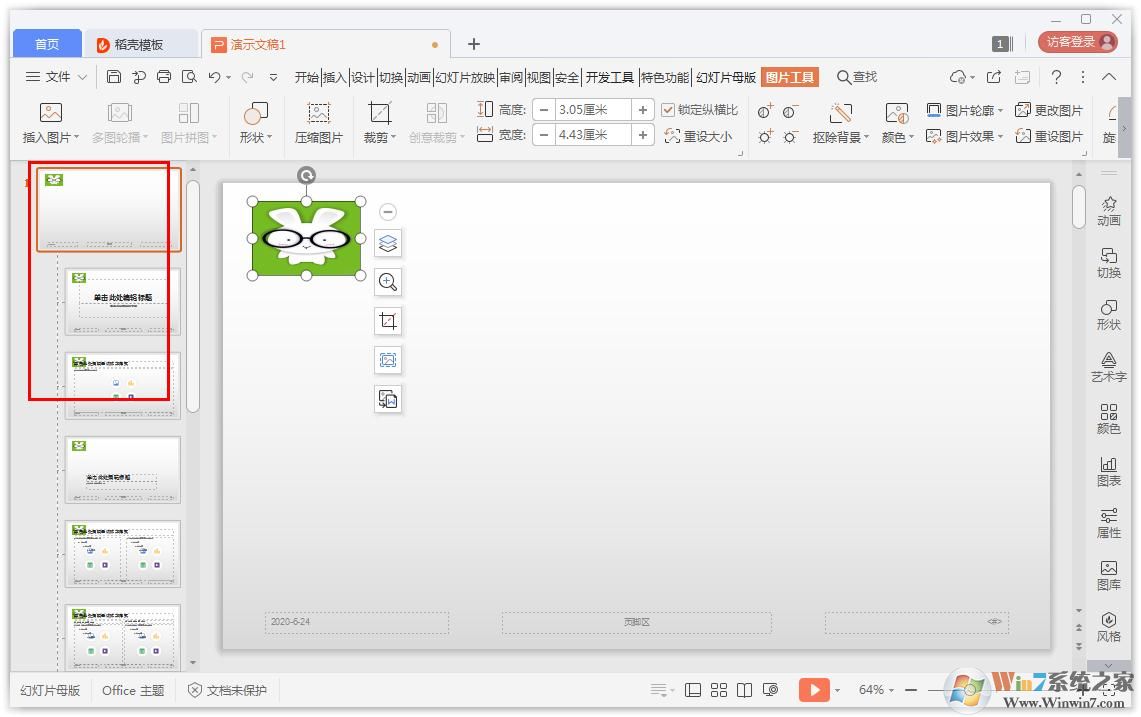Toggle the 锁定纵横比 lock aspect ratio checkbox
This screenshot has height=717, width=1141.
pyautogui.click(x=667, y=110)
